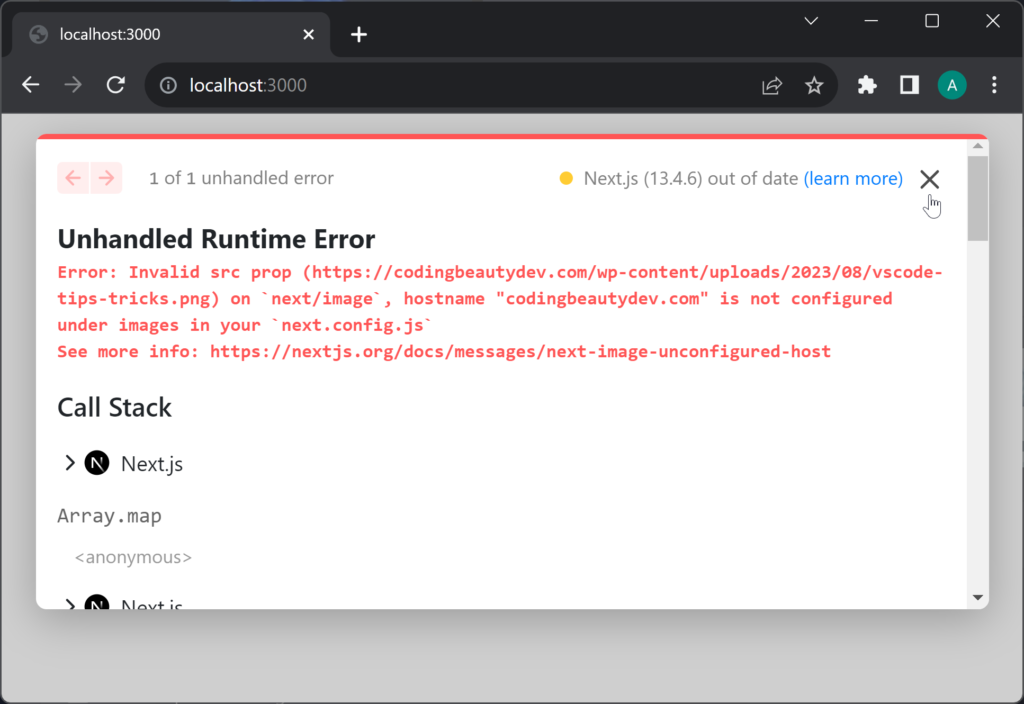The height and width of the screenshot is (704, 1024).
Task: Open the Extensions puzzle icon
Action: (867, 85)
